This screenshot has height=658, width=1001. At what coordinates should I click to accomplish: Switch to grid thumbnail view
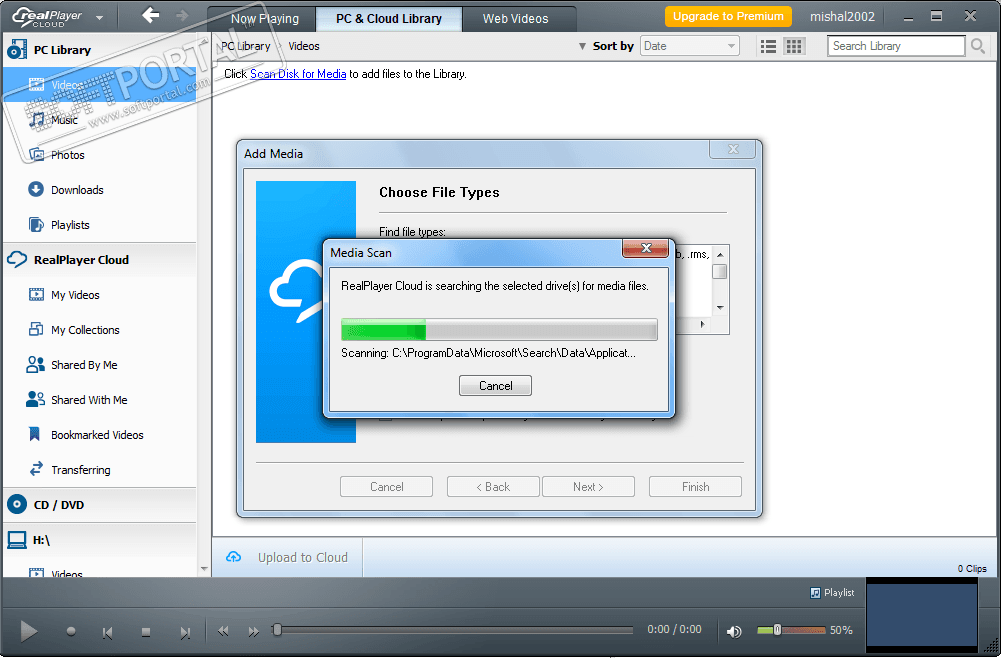click(794, 46)
